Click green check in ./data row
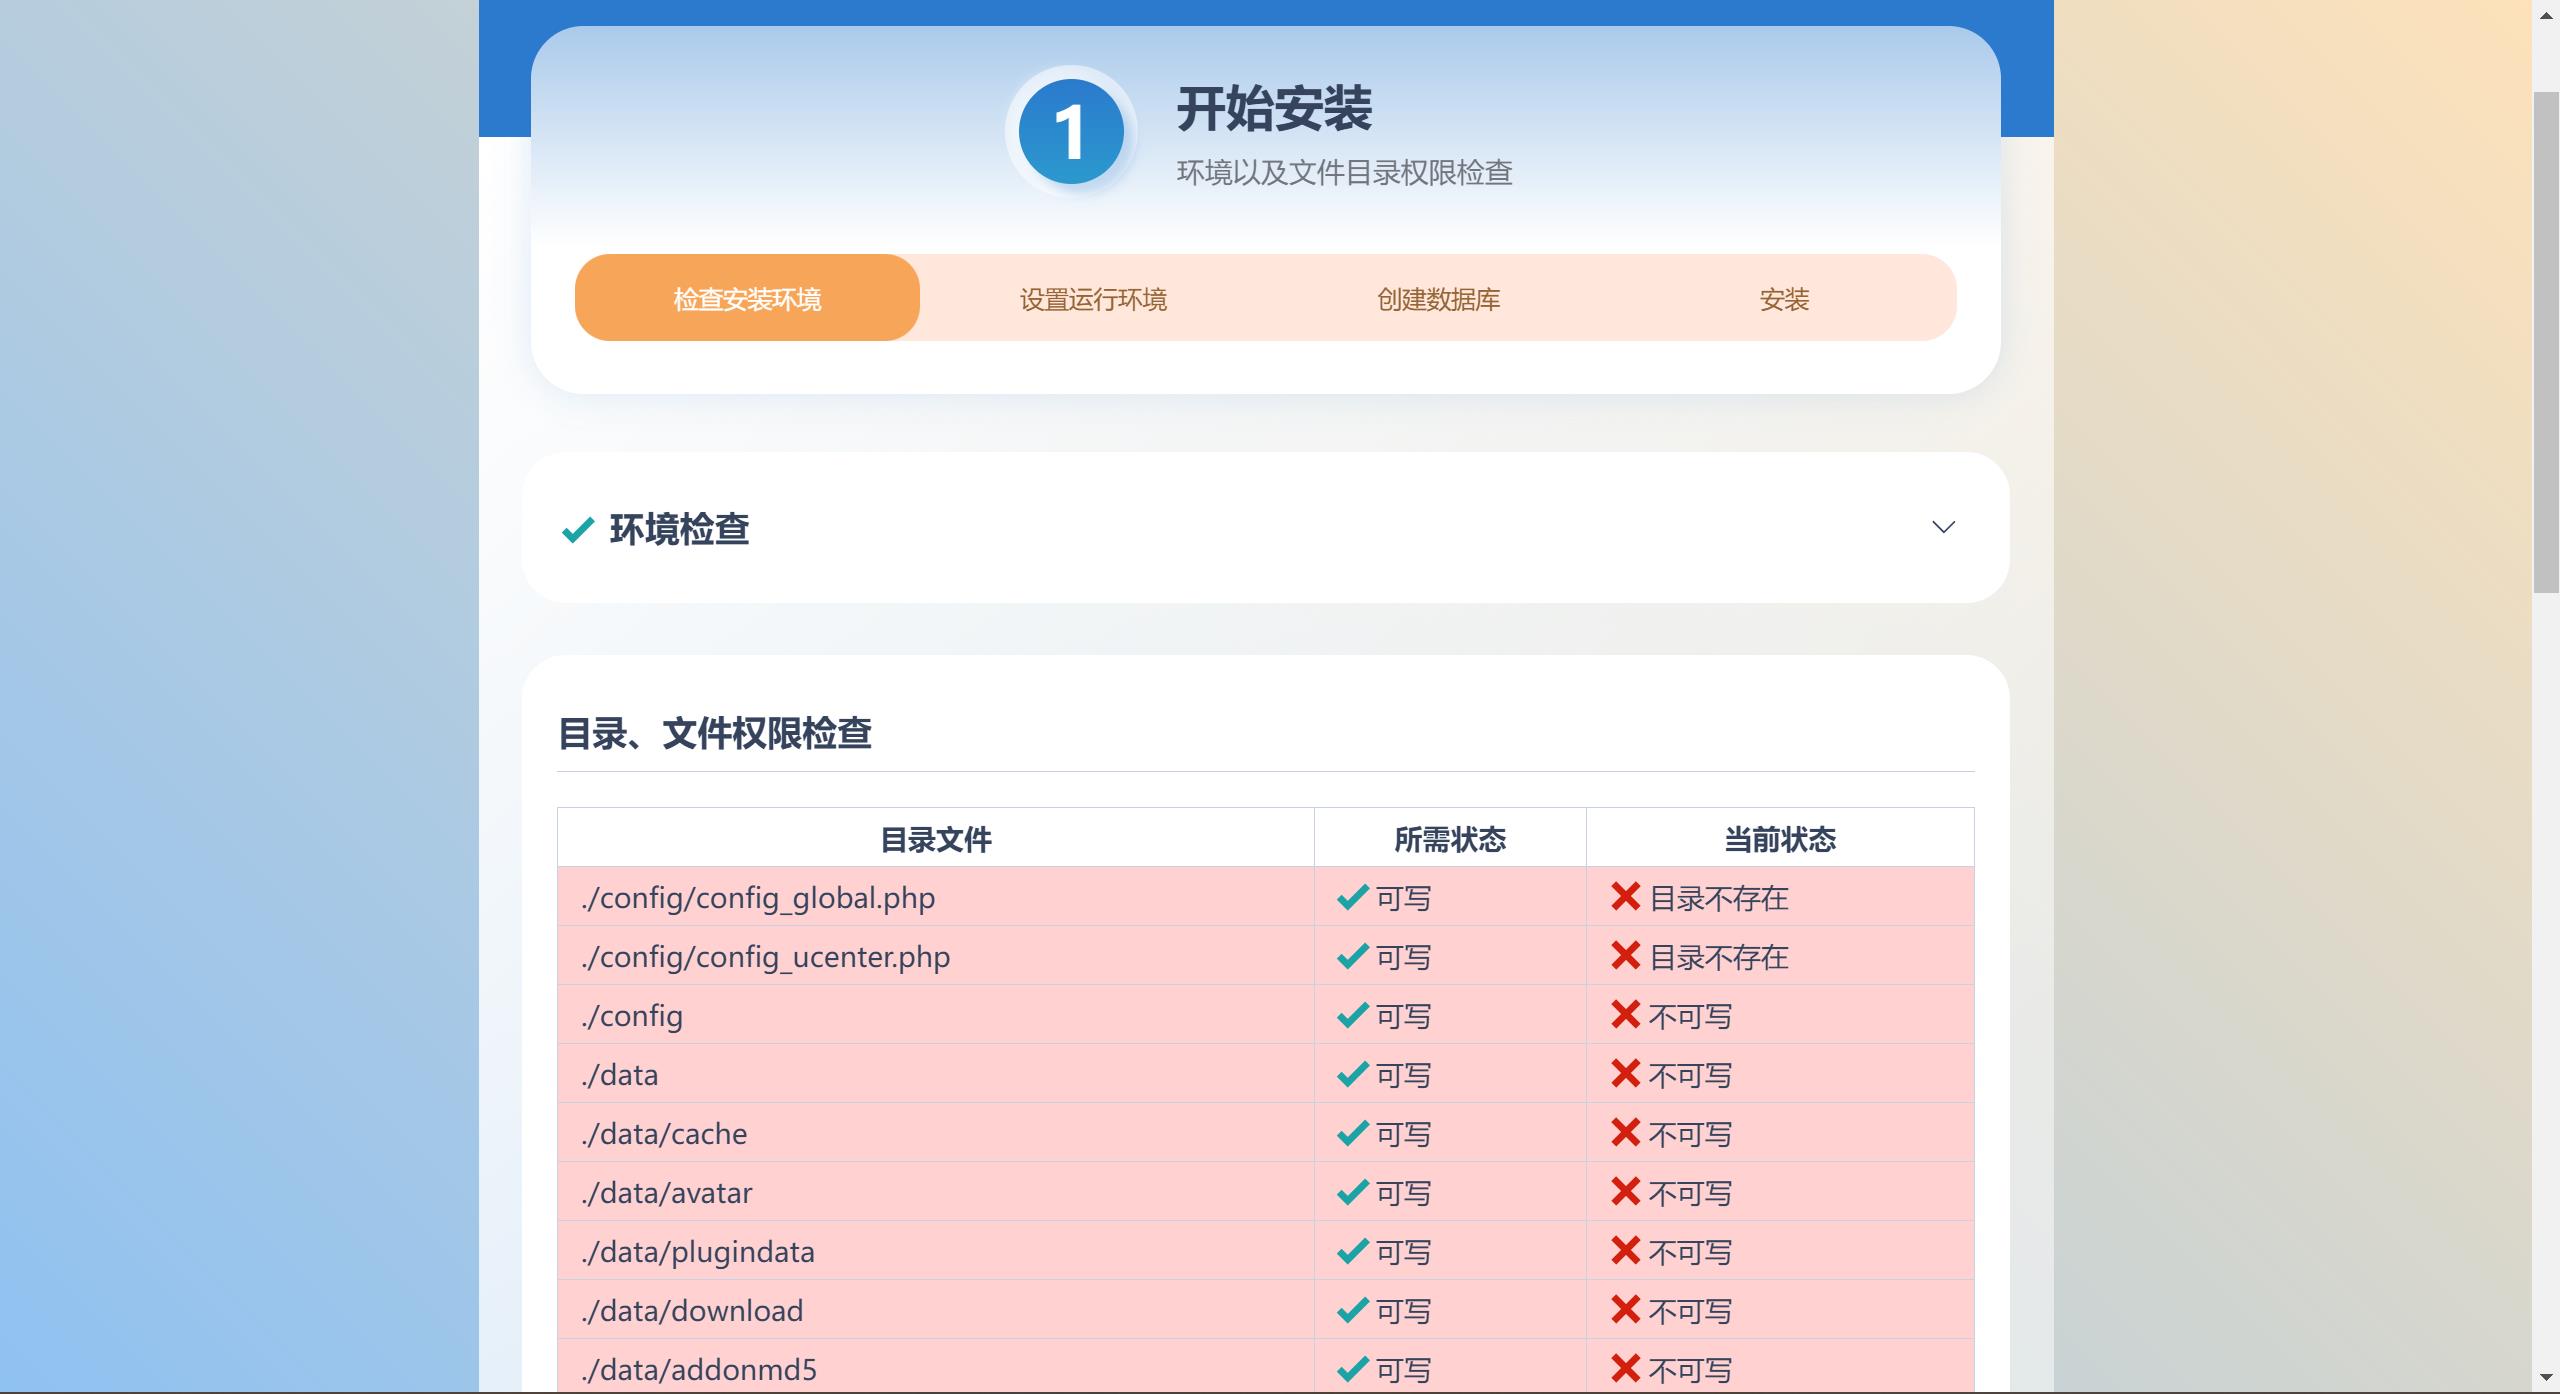 pyautogui.click(x=1352, y=1074)
